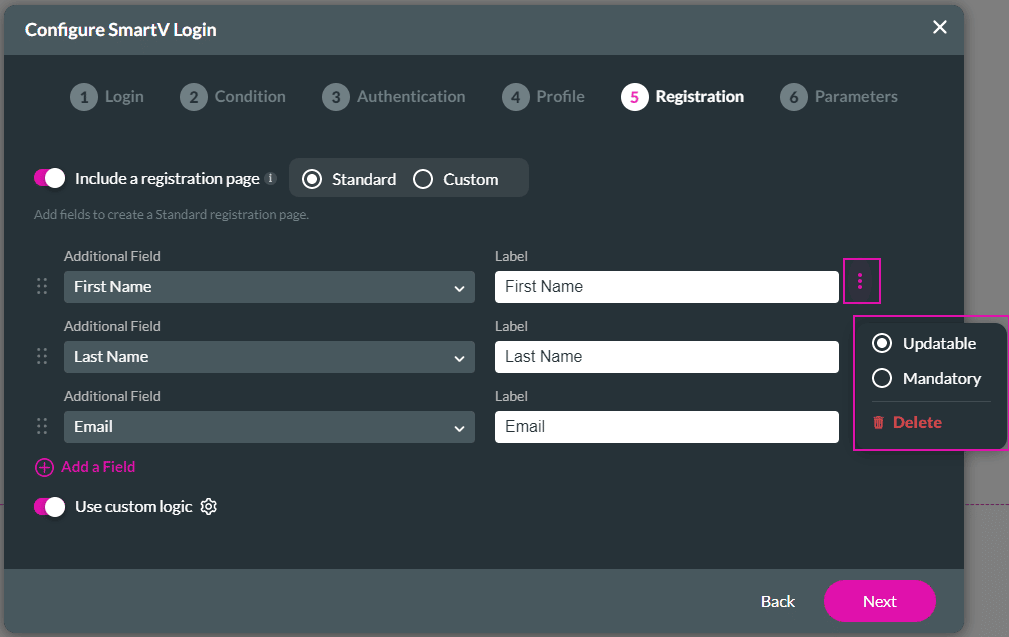
Task: Click the Email label input field
Action: pyautogui.click(x=666, y=426)
